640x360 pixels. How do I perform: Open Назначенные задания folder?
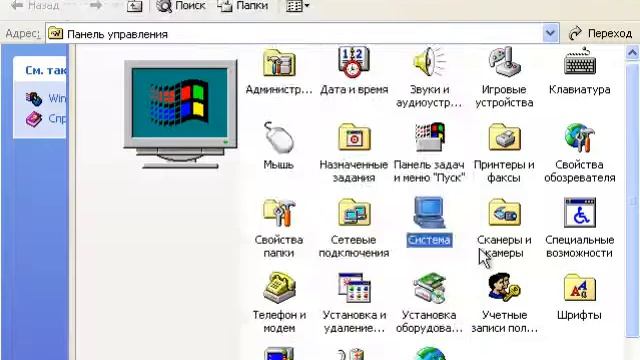pyautogui.click(x=354, y=138)
